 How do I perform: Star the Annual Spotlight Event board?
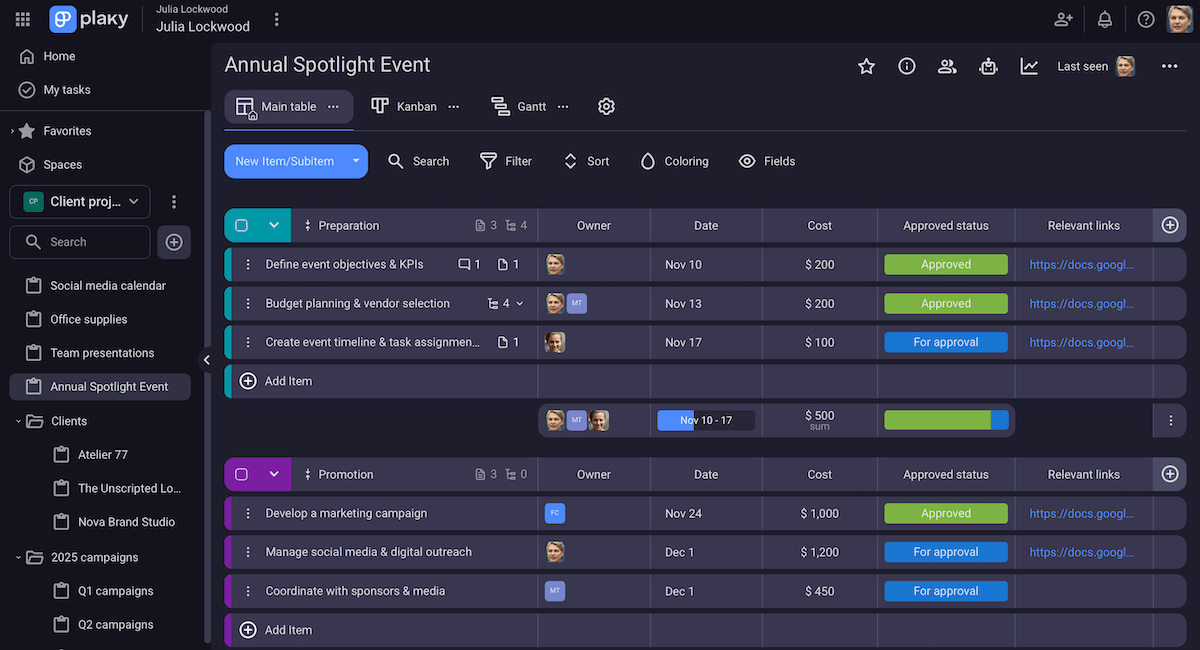click(866, 66)
